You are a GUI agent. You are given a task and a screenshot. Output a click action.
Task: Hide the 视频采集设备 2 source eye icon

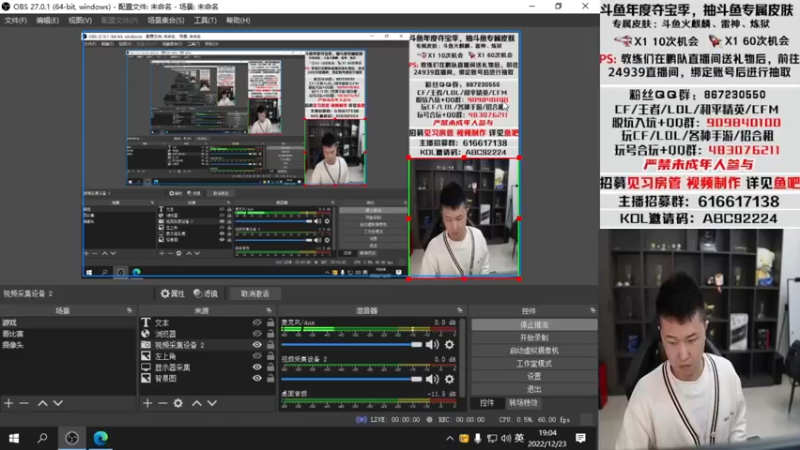point(257,345)
